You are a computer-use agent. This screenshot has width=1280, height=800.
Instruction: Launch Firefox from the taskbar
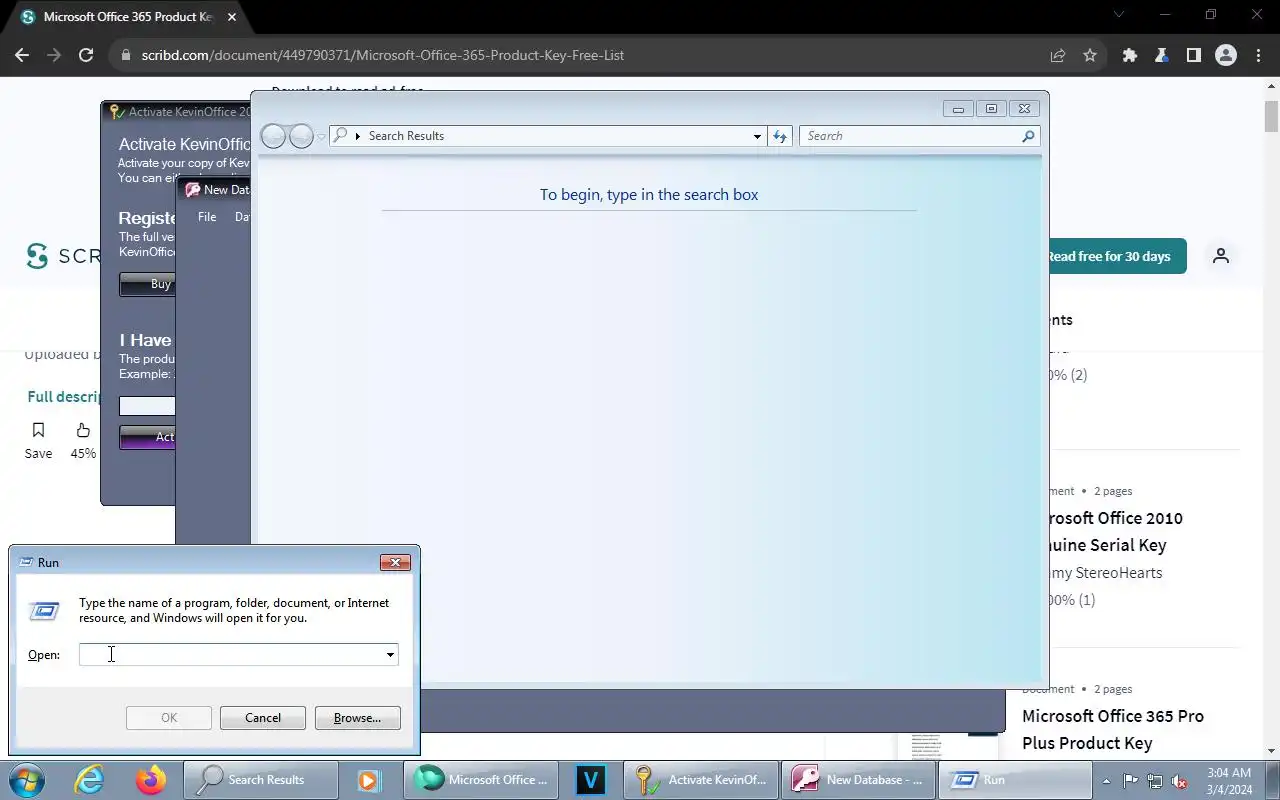(151, 780)
